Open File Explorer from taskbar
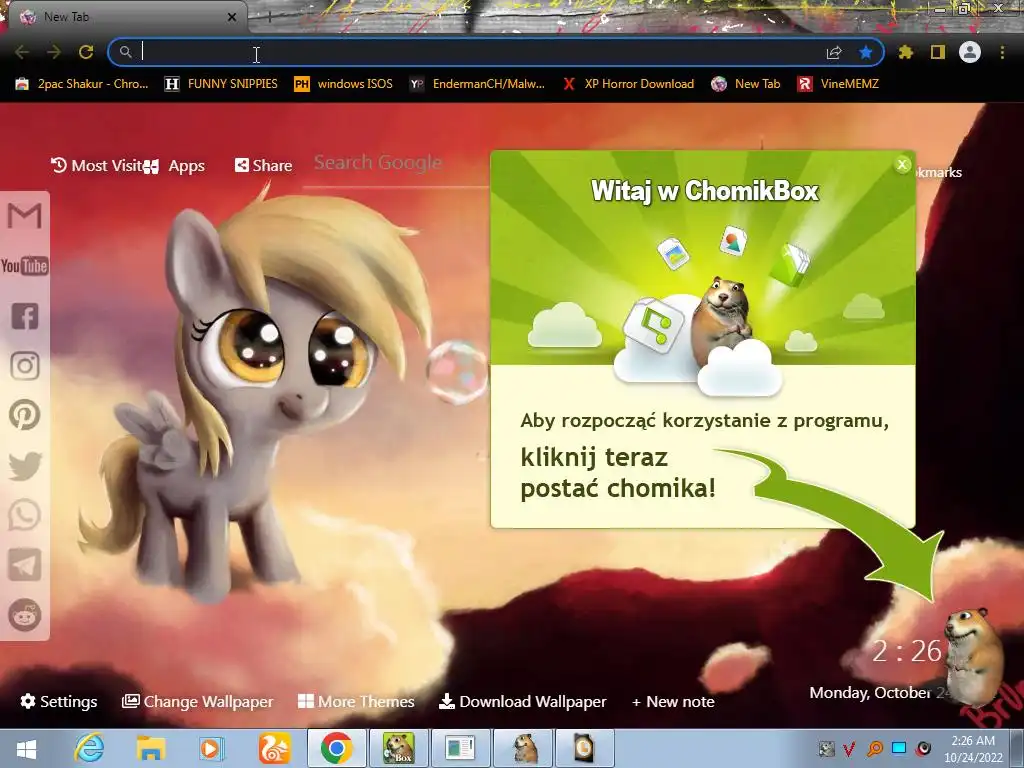 click(x=150, y=748)
